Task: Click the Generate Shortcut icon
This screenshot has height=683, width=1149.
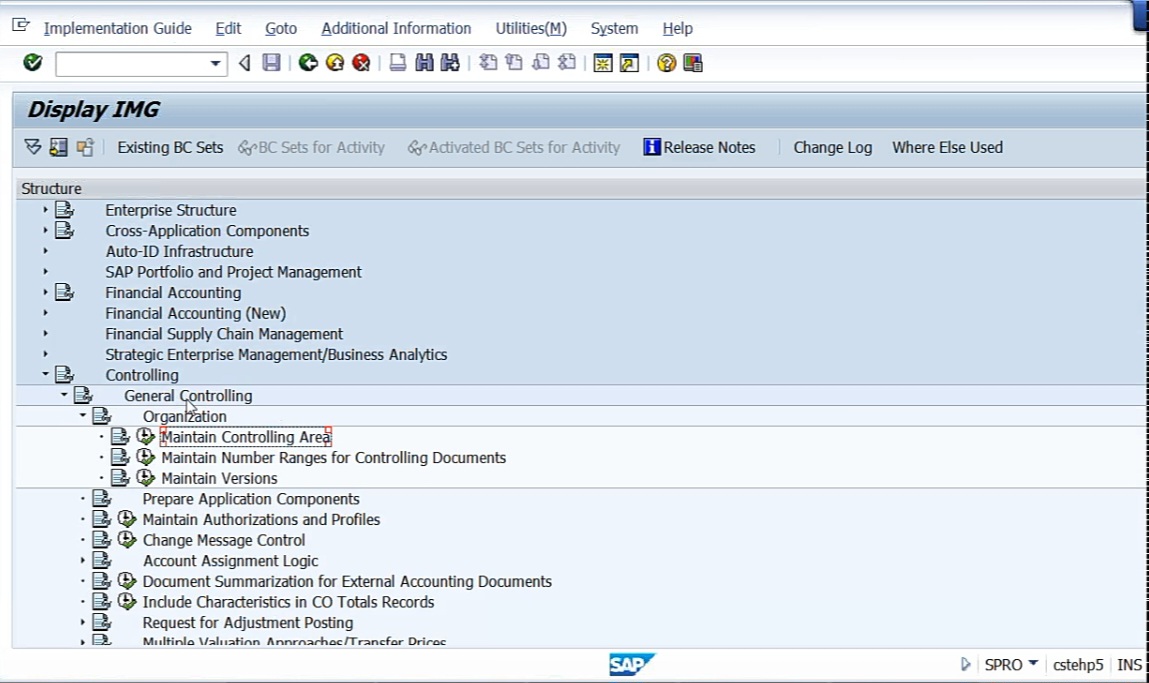Action: pos(629,63)
